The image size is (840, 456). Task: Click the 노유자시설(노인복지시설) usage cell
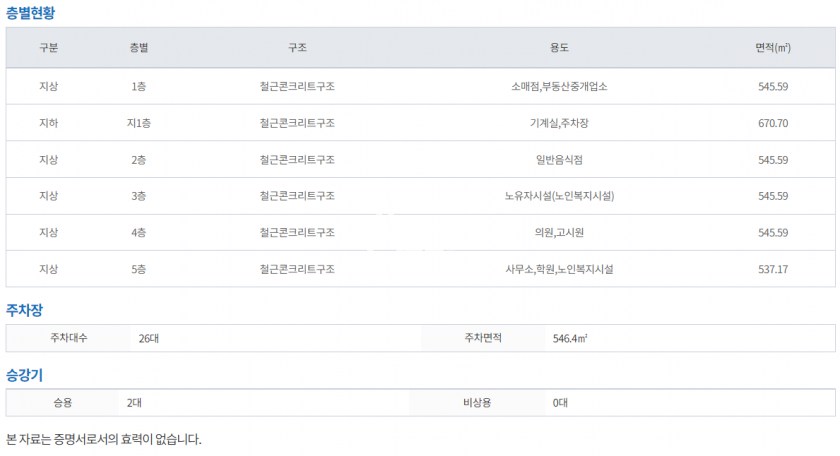pos(559,196)
